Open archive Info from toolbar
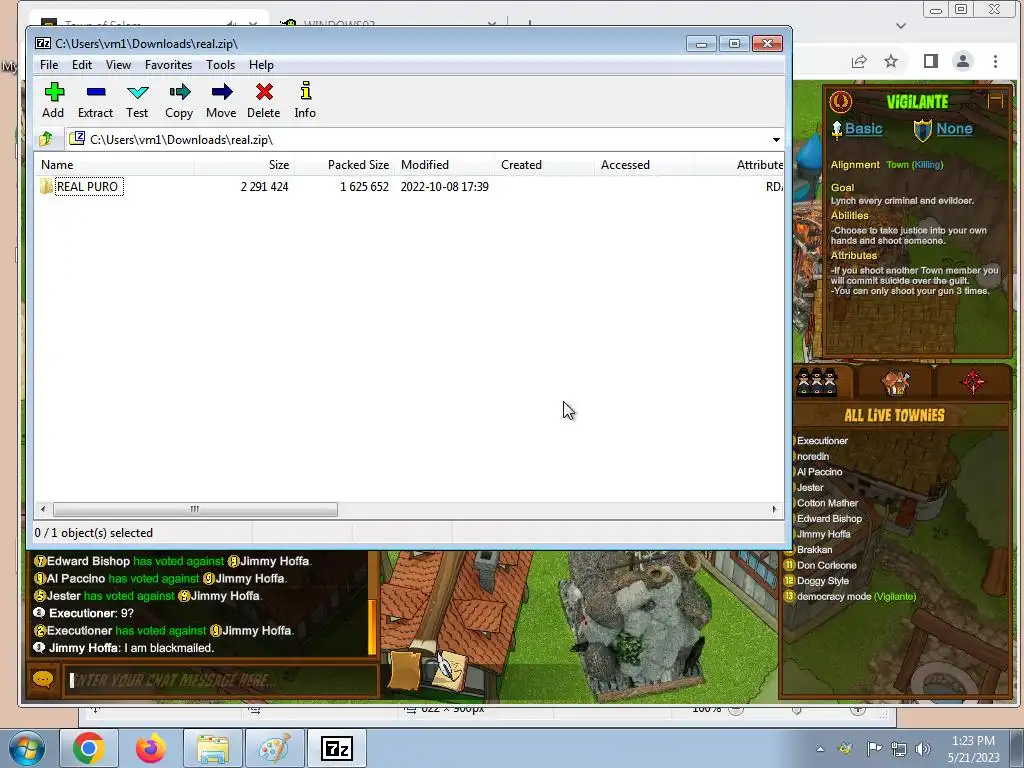Image resolution: width=1024 pixels, height=768 pixels. [305, 100]
